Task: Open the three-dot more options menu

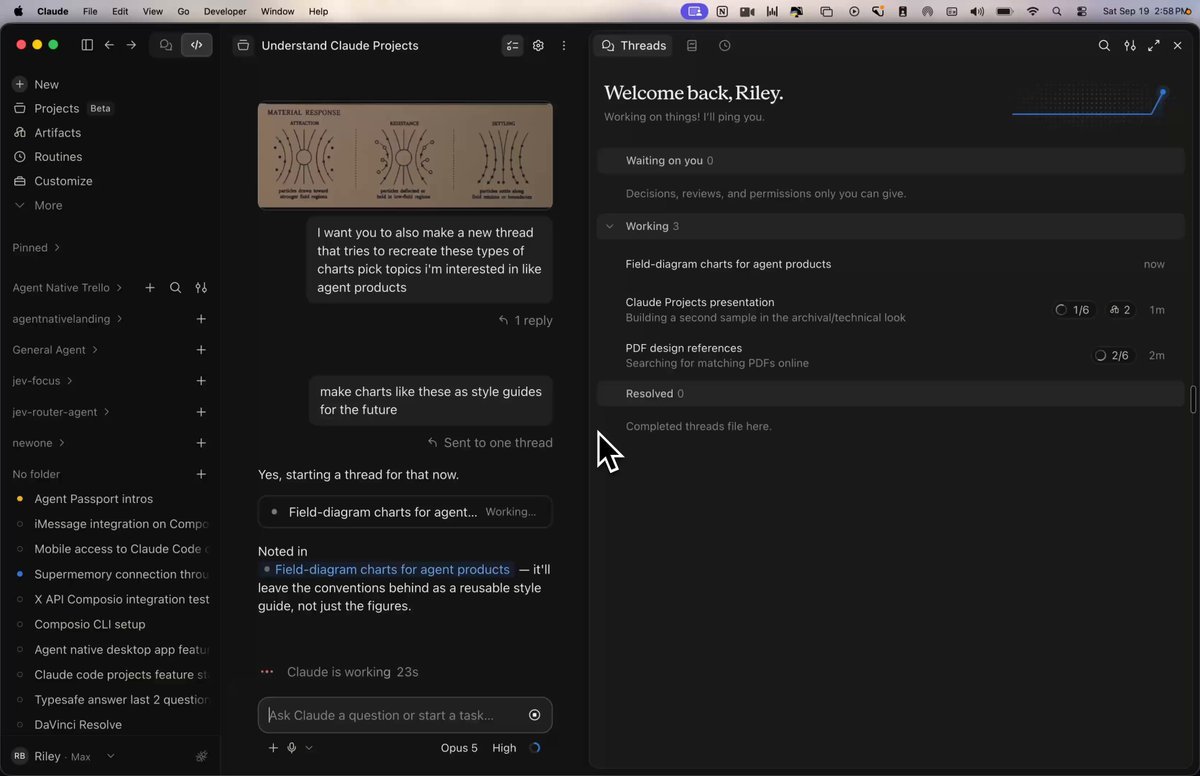Action: 564,46
